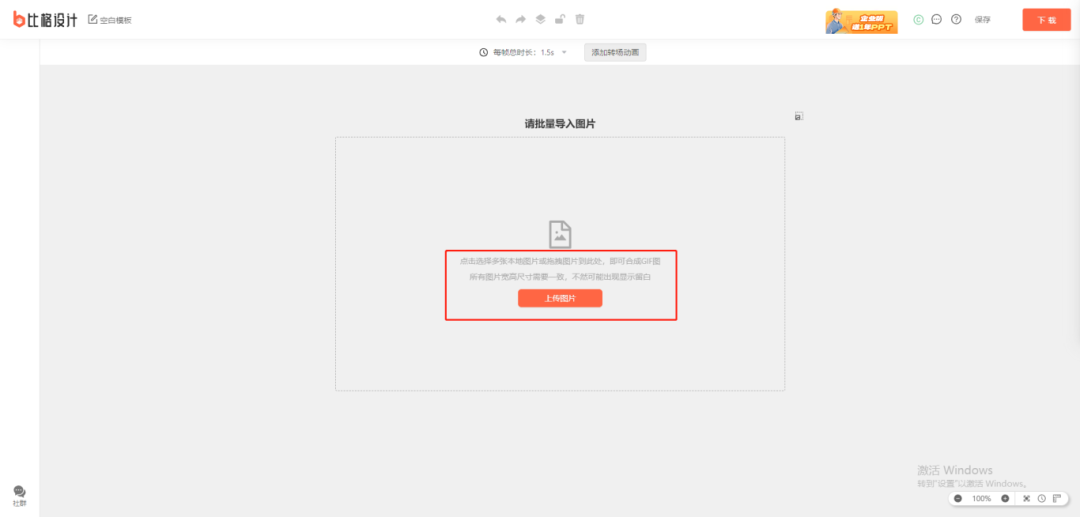This screenshot has width=1080, height=517.
Task: Click the redo arrow icon
Action: pos(520,19)
